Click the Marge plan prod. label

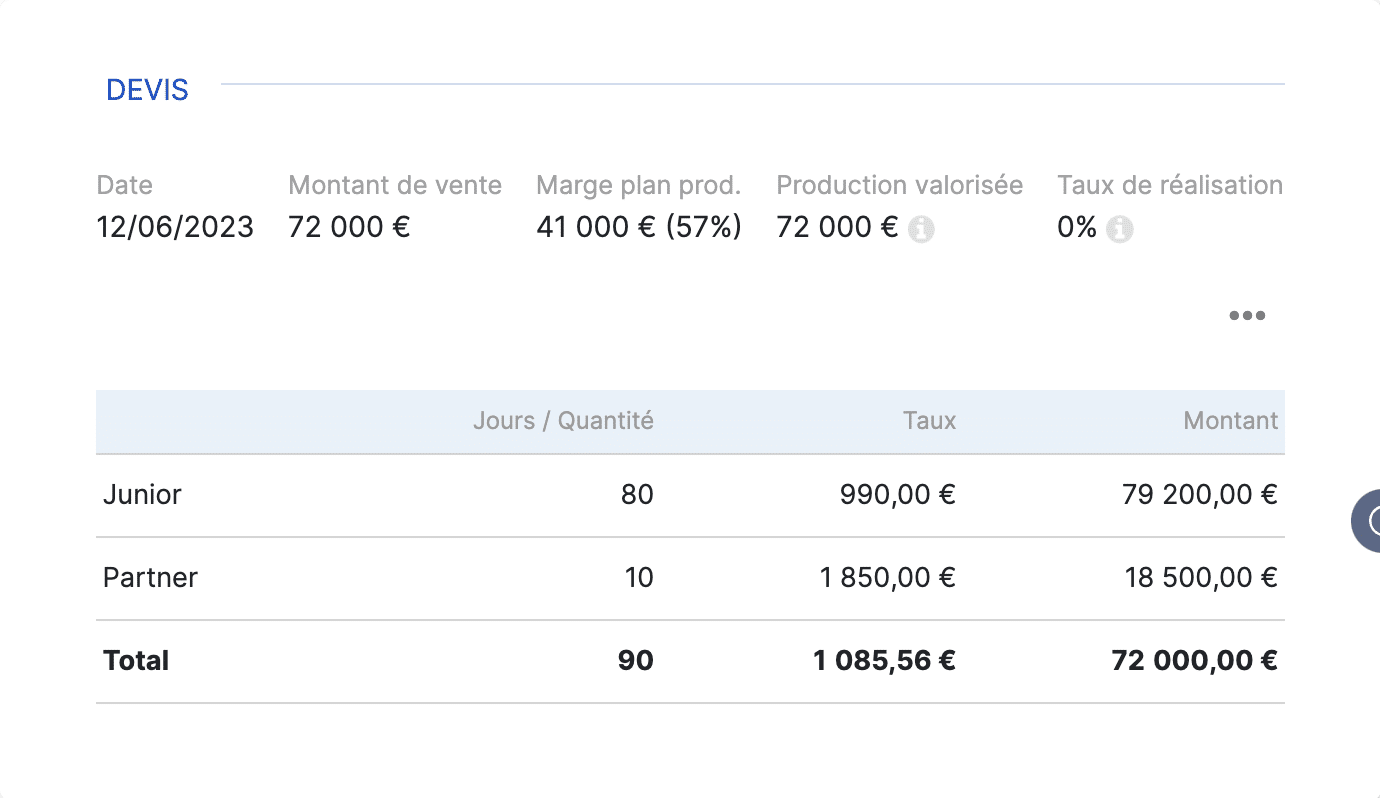click(639, 185)
